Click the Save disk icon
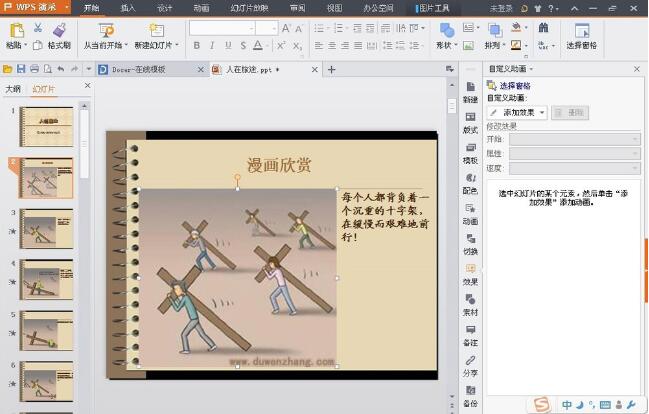The image size is (649, 414). (21, 69)
